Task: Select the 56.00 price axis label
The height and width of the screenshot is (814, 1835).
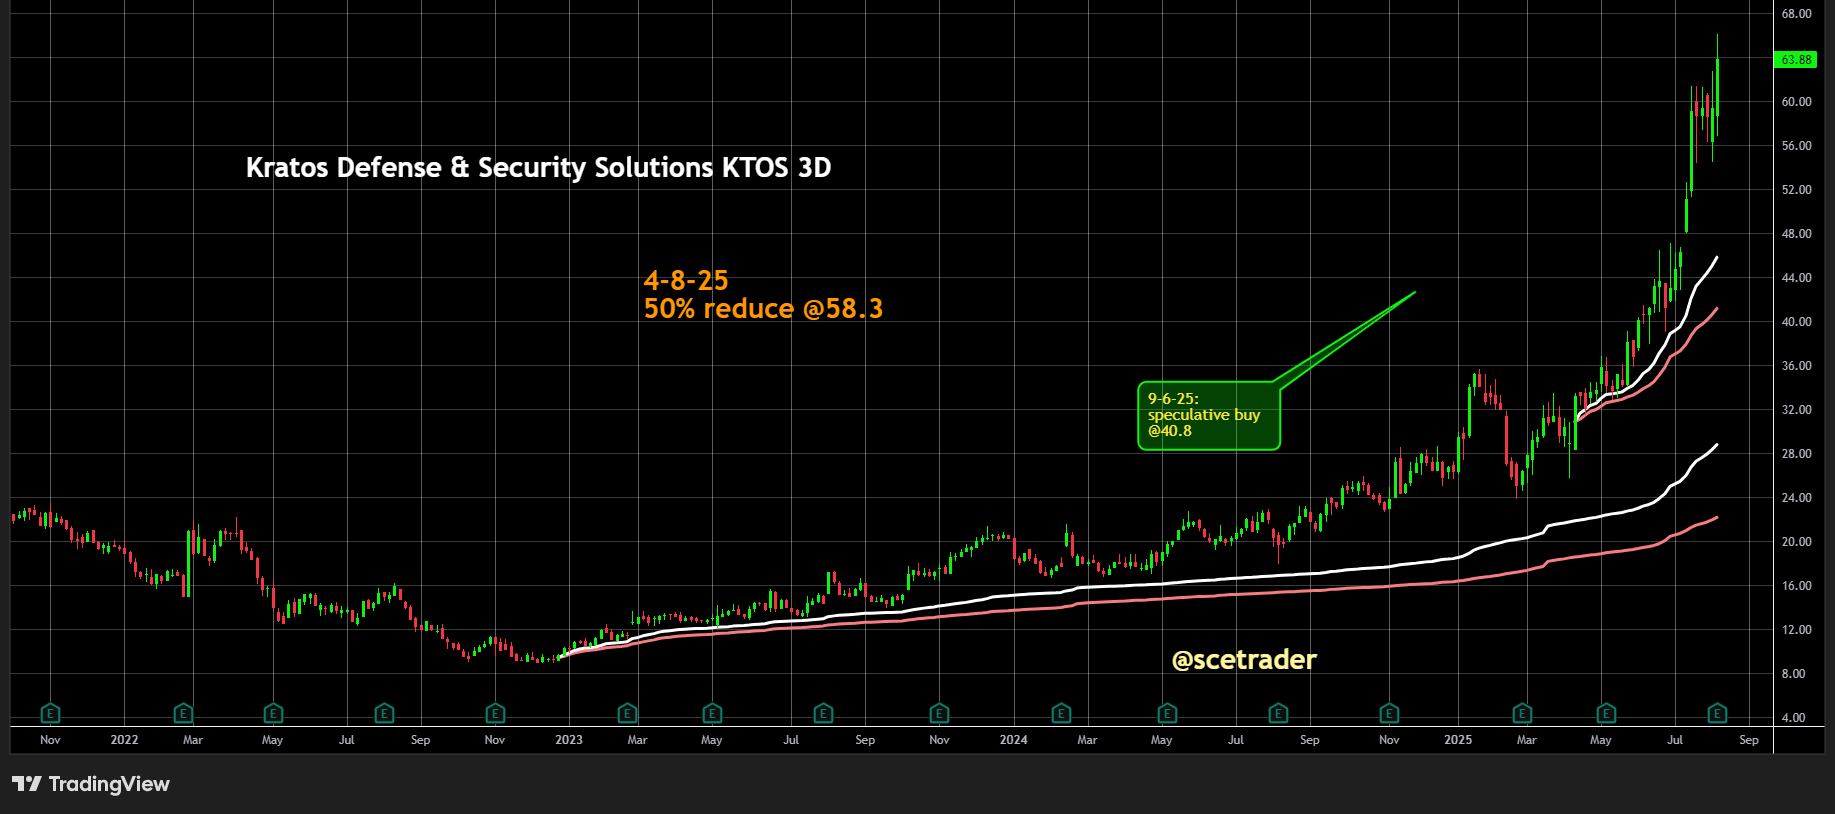Action: pyautogui.click(x=1796, y=146)
